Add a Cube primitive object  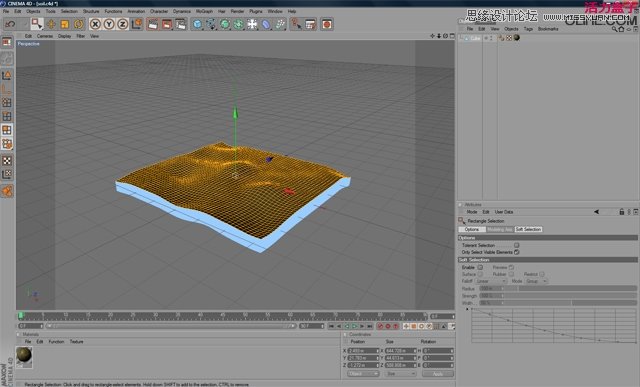click(198, 24)
